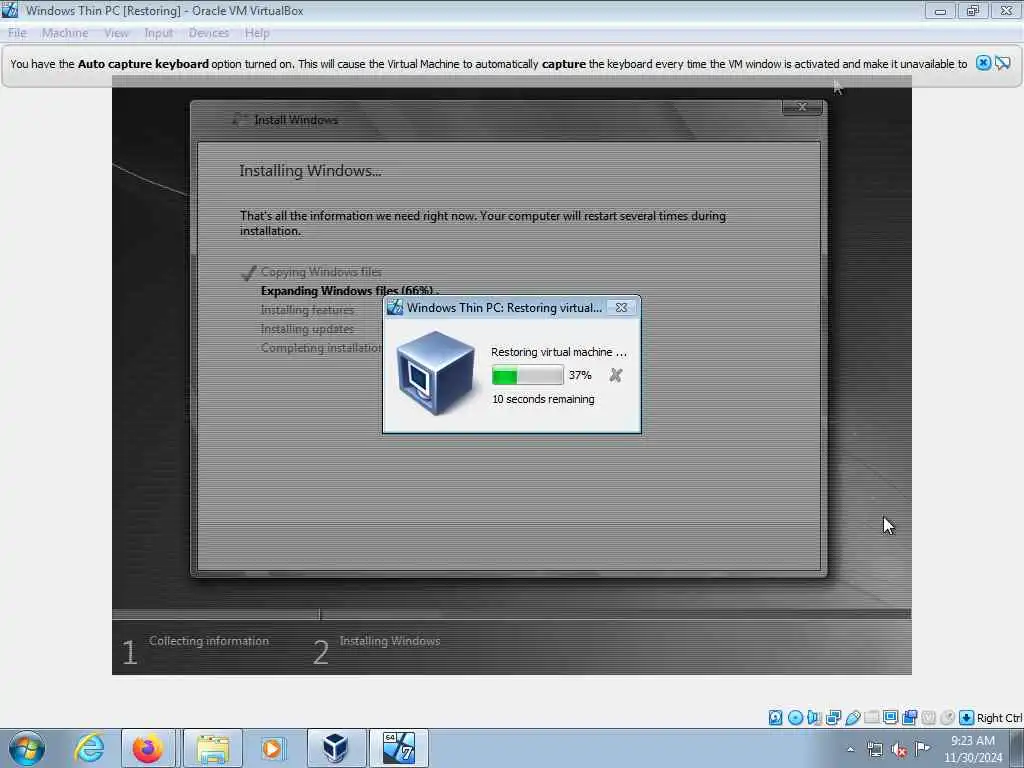Click 'Expanding Windows files (66%)' line
1024x768 pixels.
348,291
